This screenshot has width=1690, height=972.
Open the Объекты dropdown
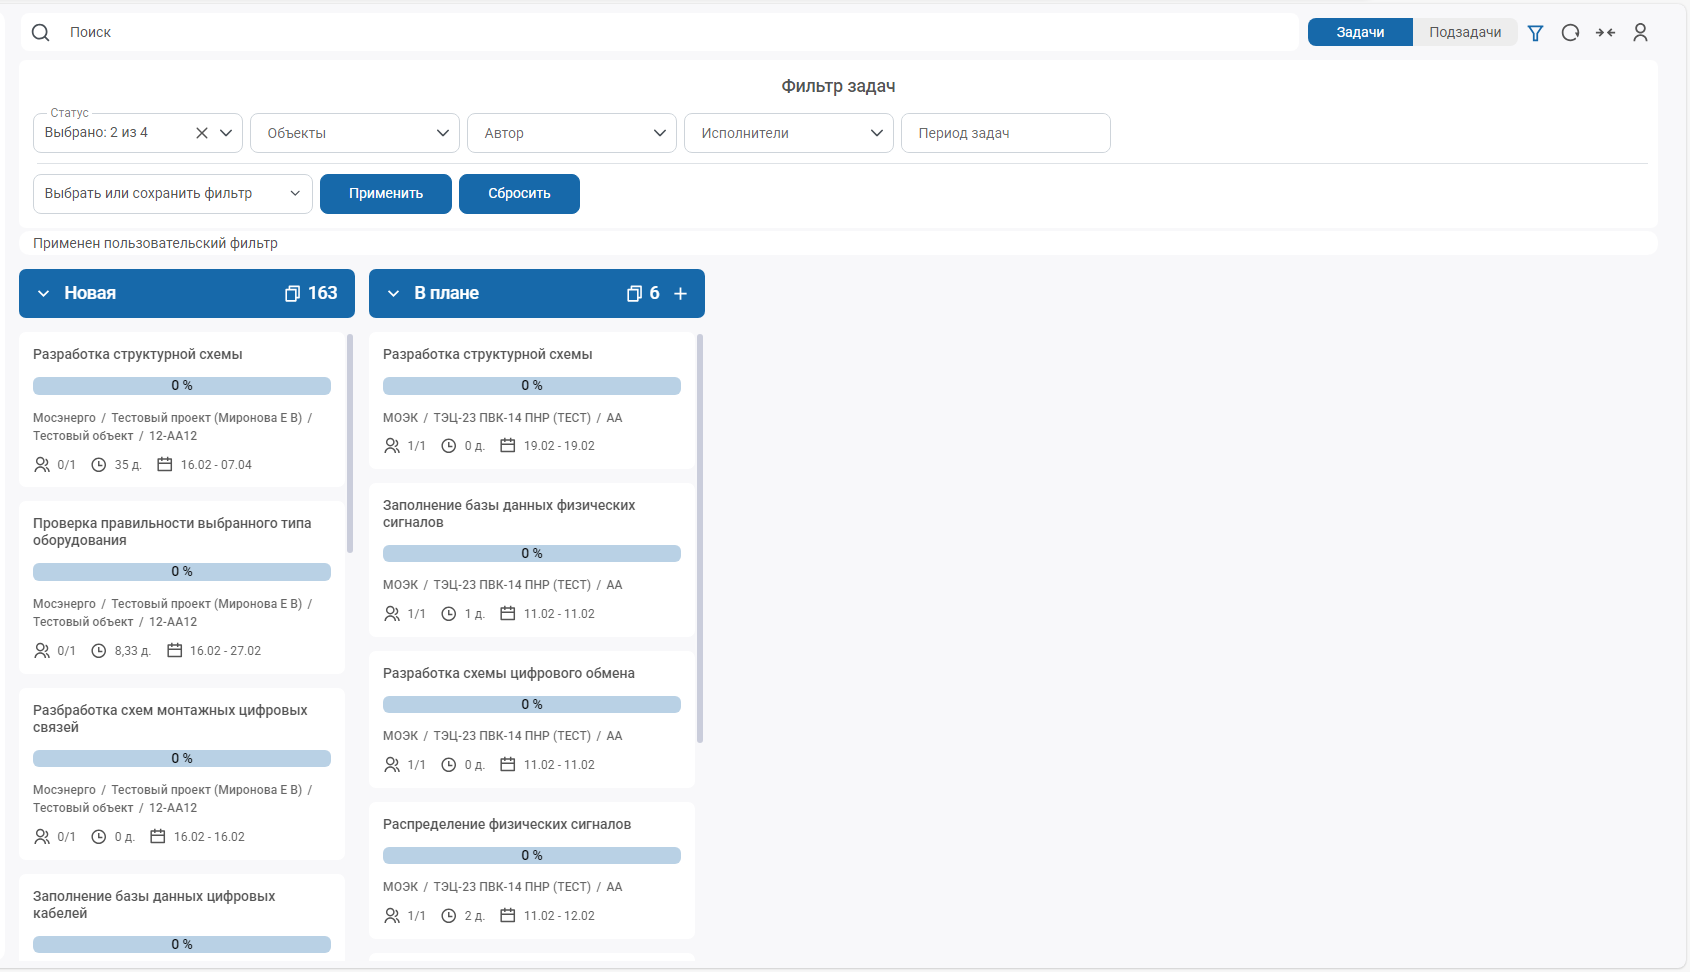(354, 133)
